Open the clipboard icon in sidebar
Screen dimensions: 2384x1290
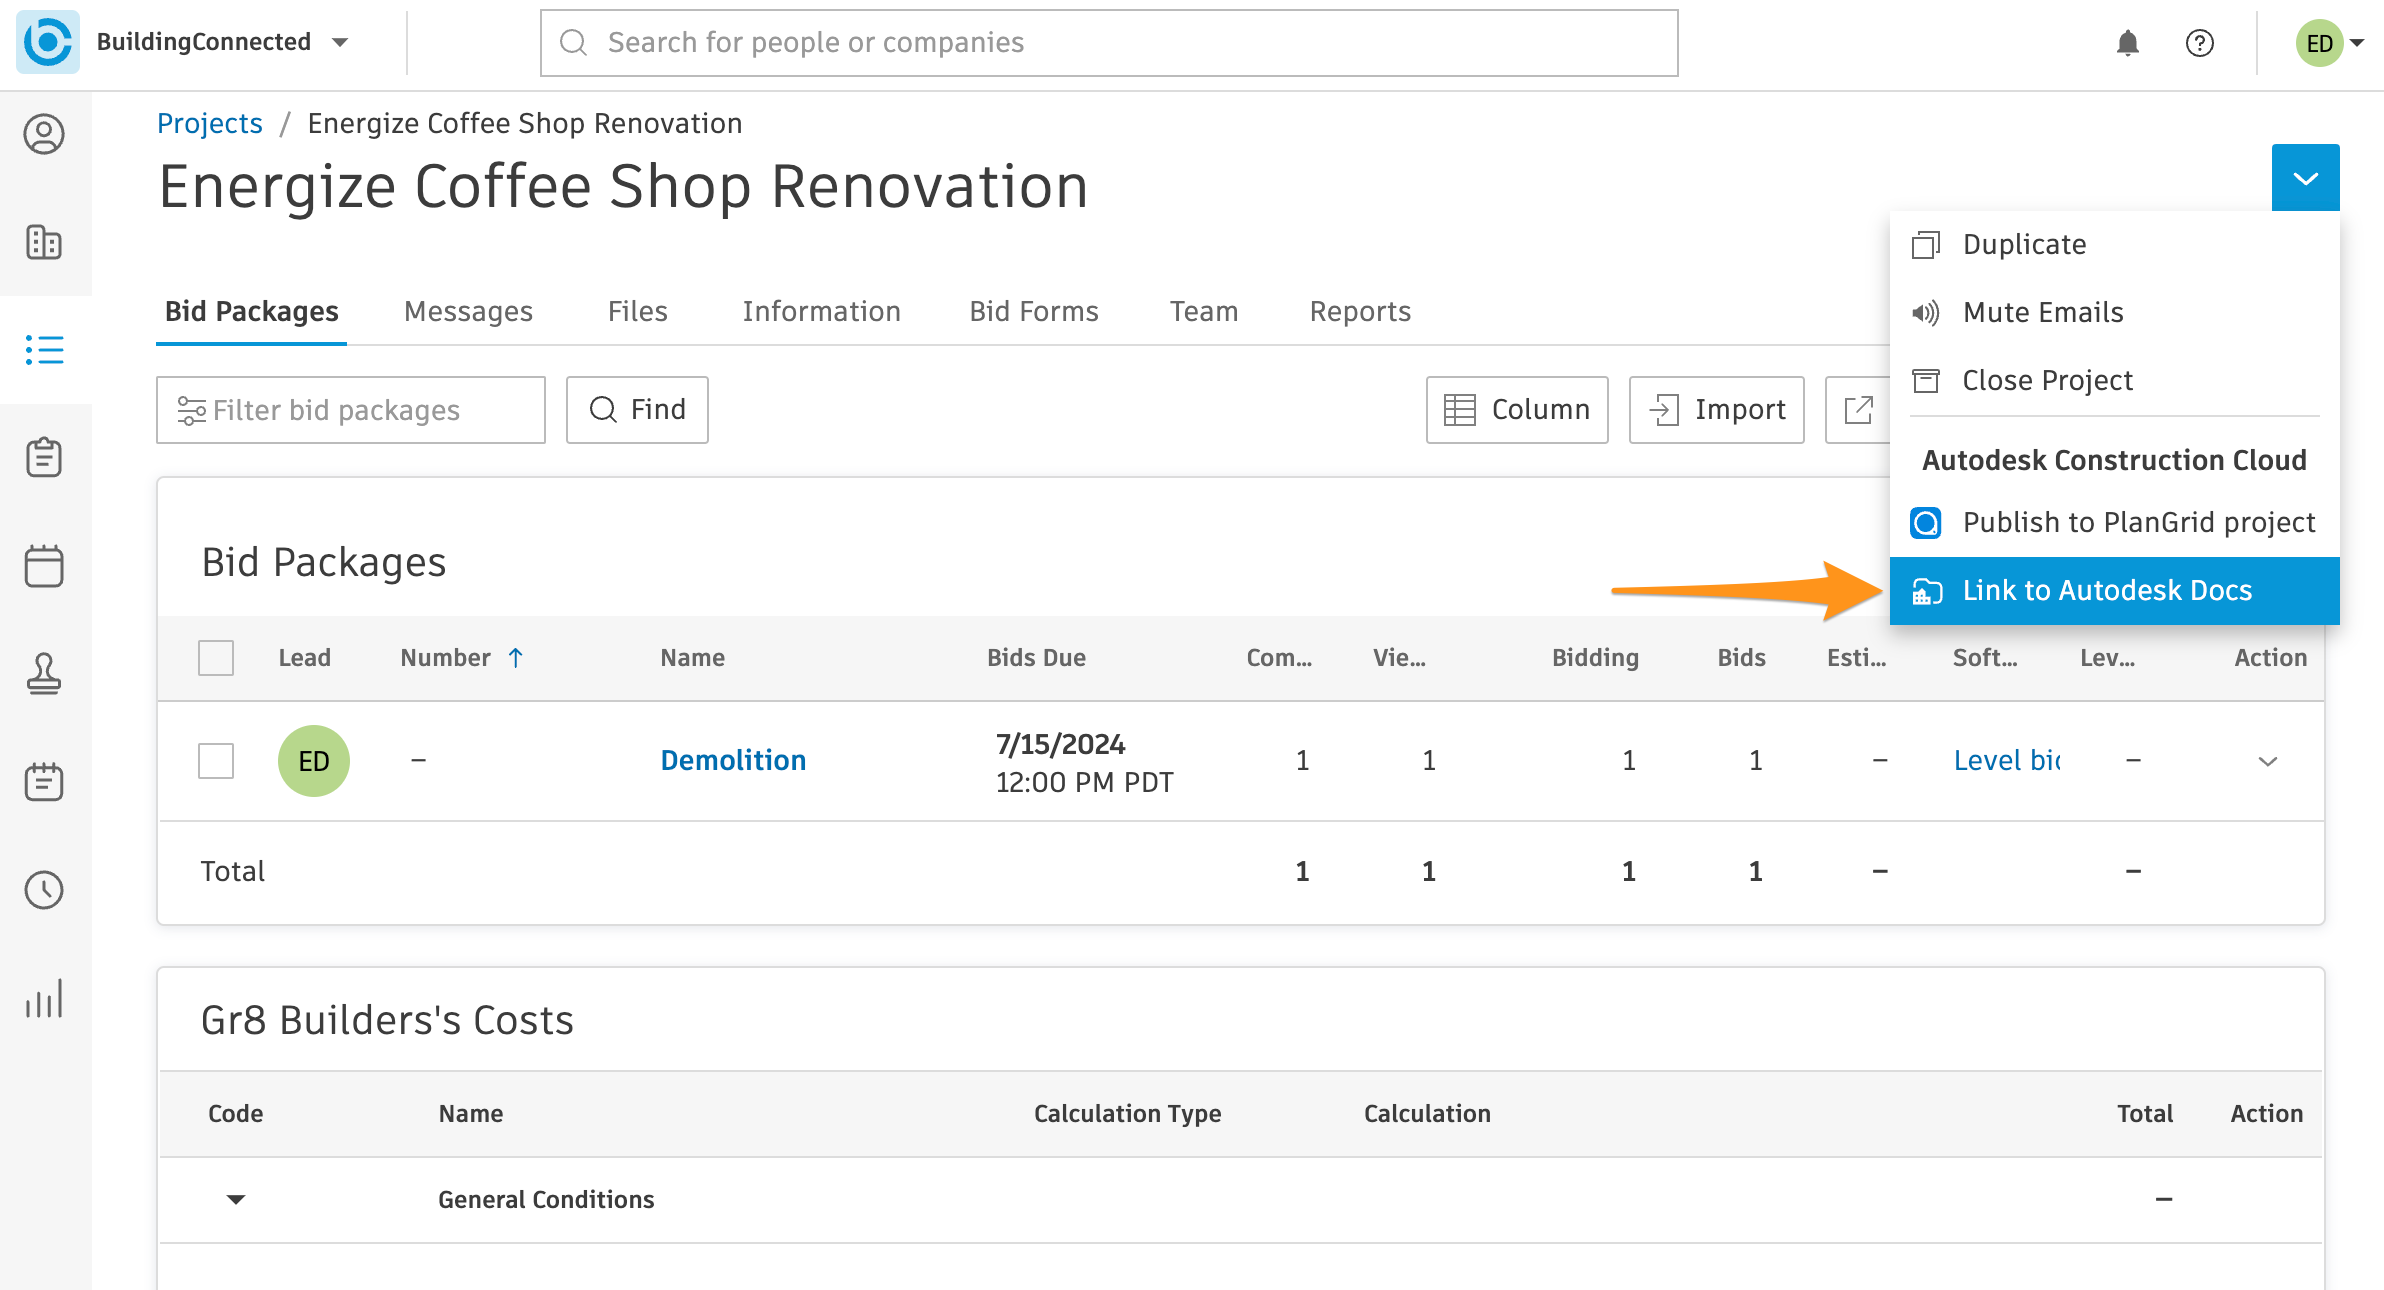tap(44, 457)
